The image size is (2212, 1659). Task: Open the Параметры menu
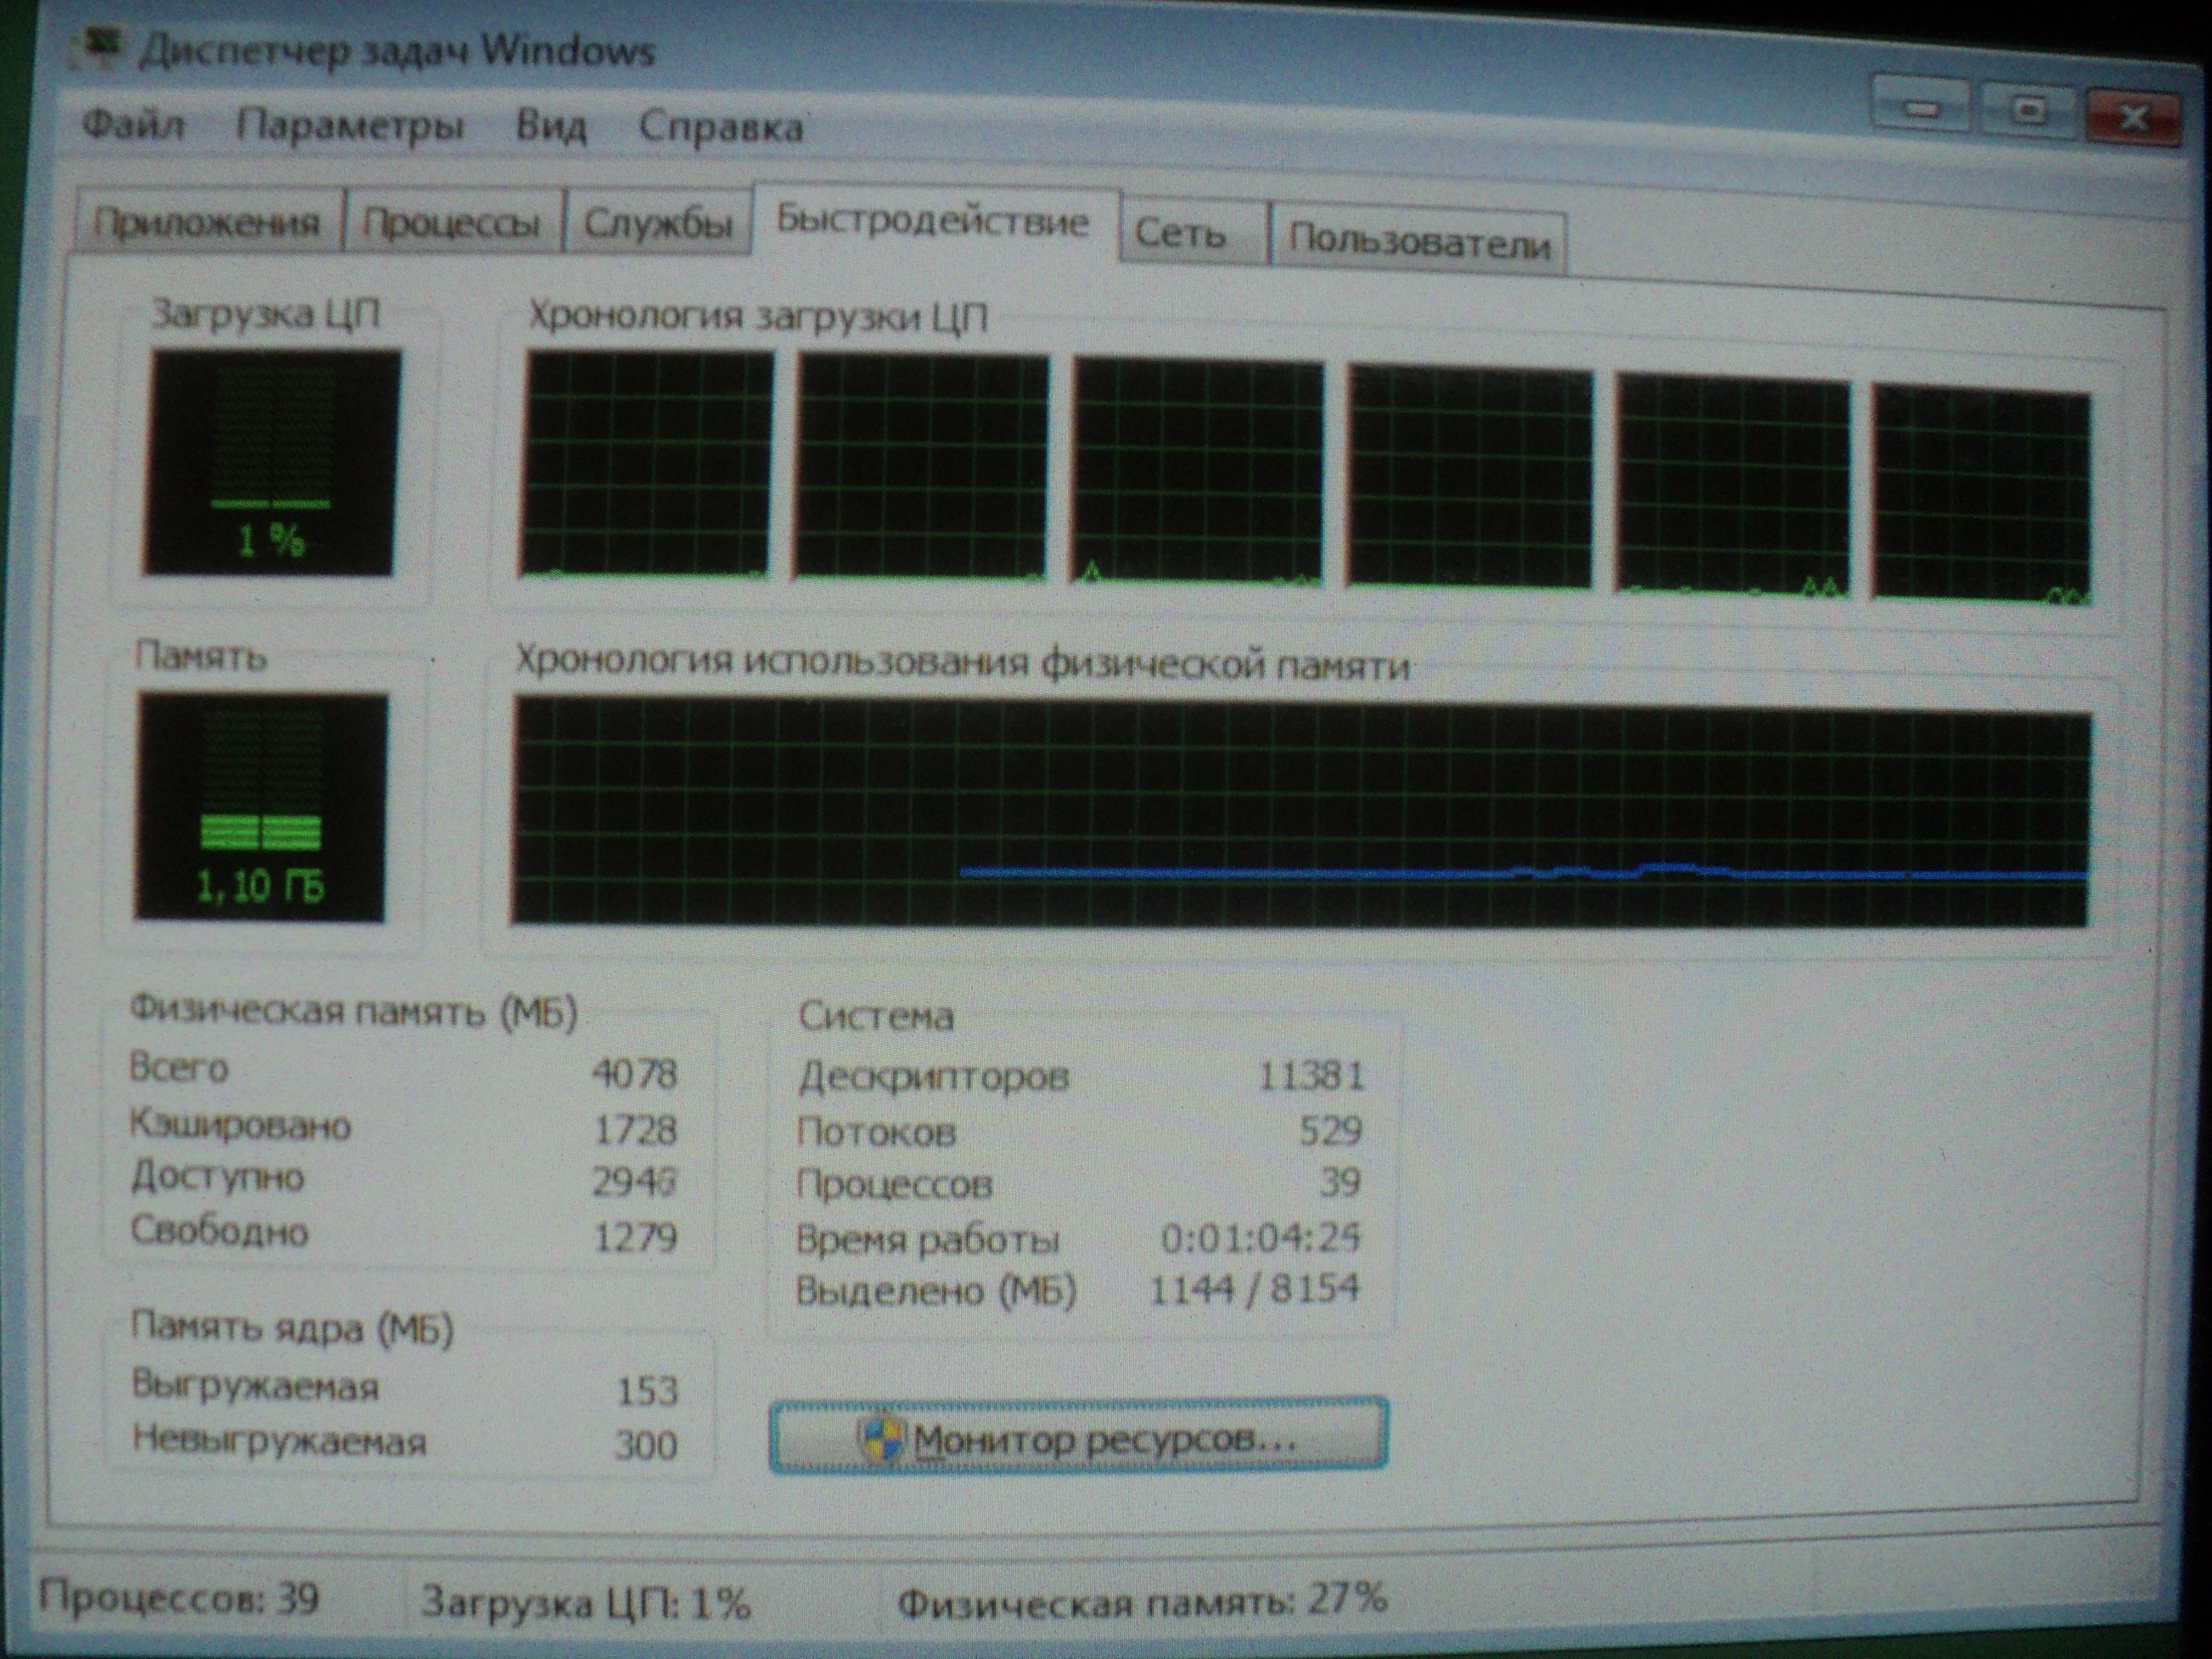coord(350,126)
